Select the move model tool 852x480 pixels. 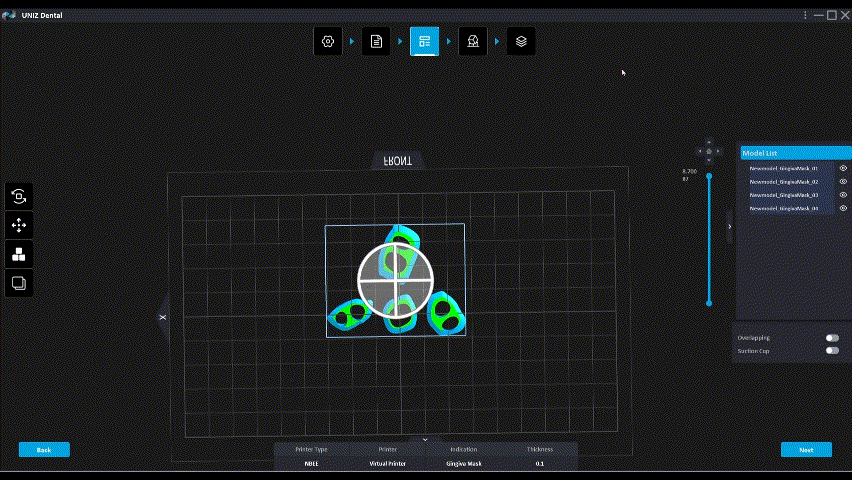coord(19,225)
